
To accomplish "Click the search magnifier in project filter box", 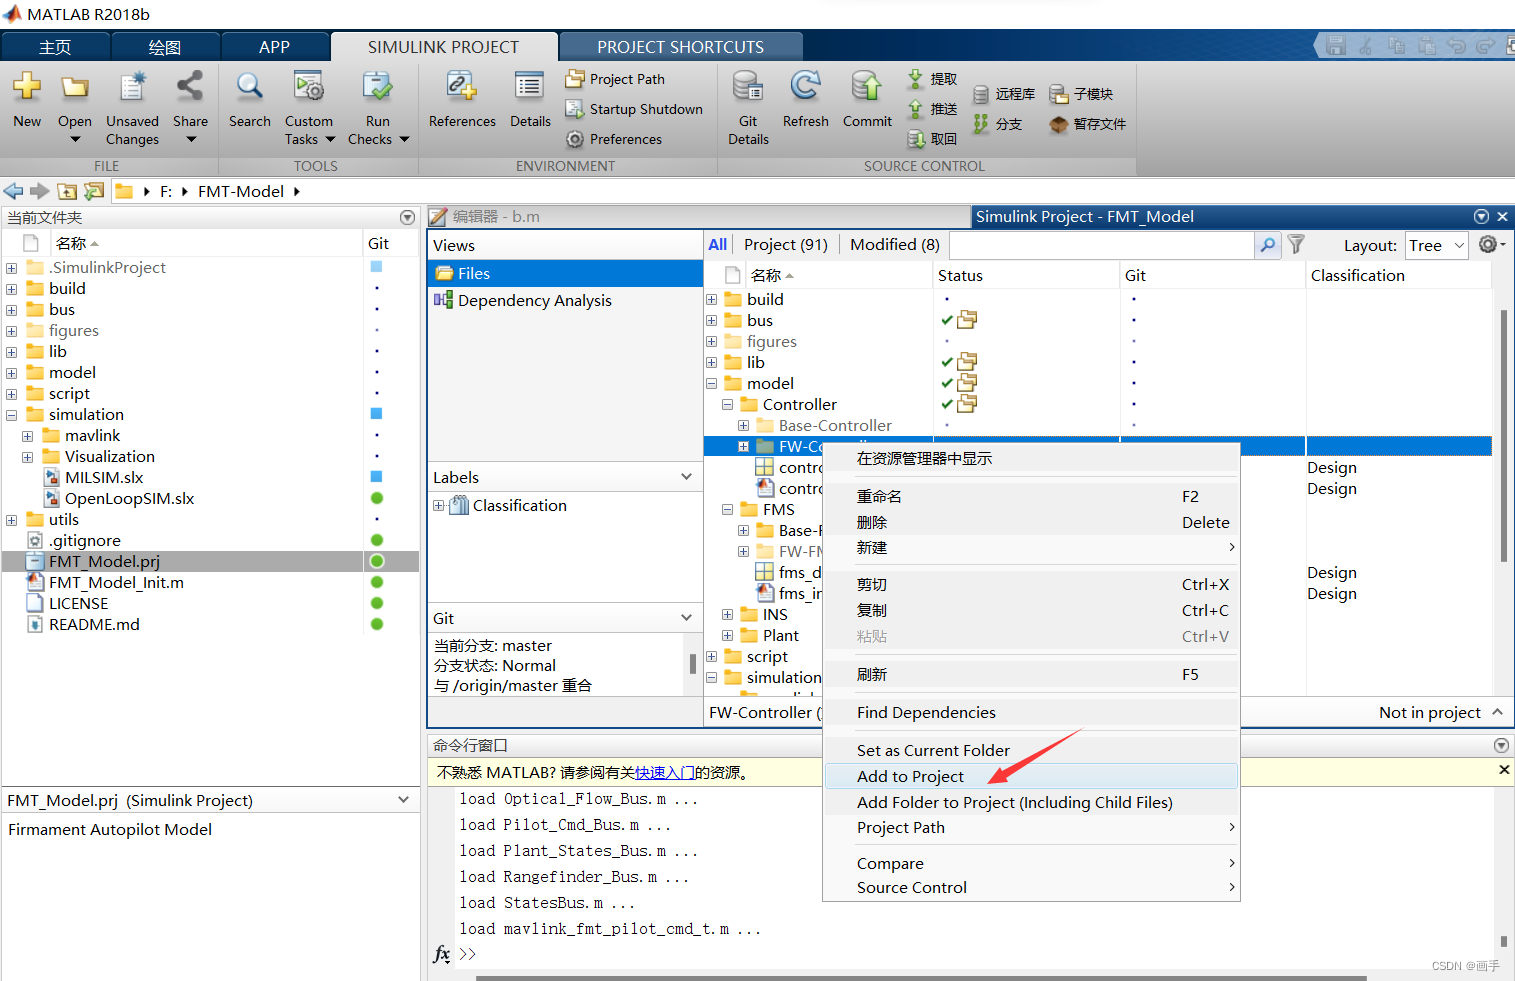I will coord(1267,245).
